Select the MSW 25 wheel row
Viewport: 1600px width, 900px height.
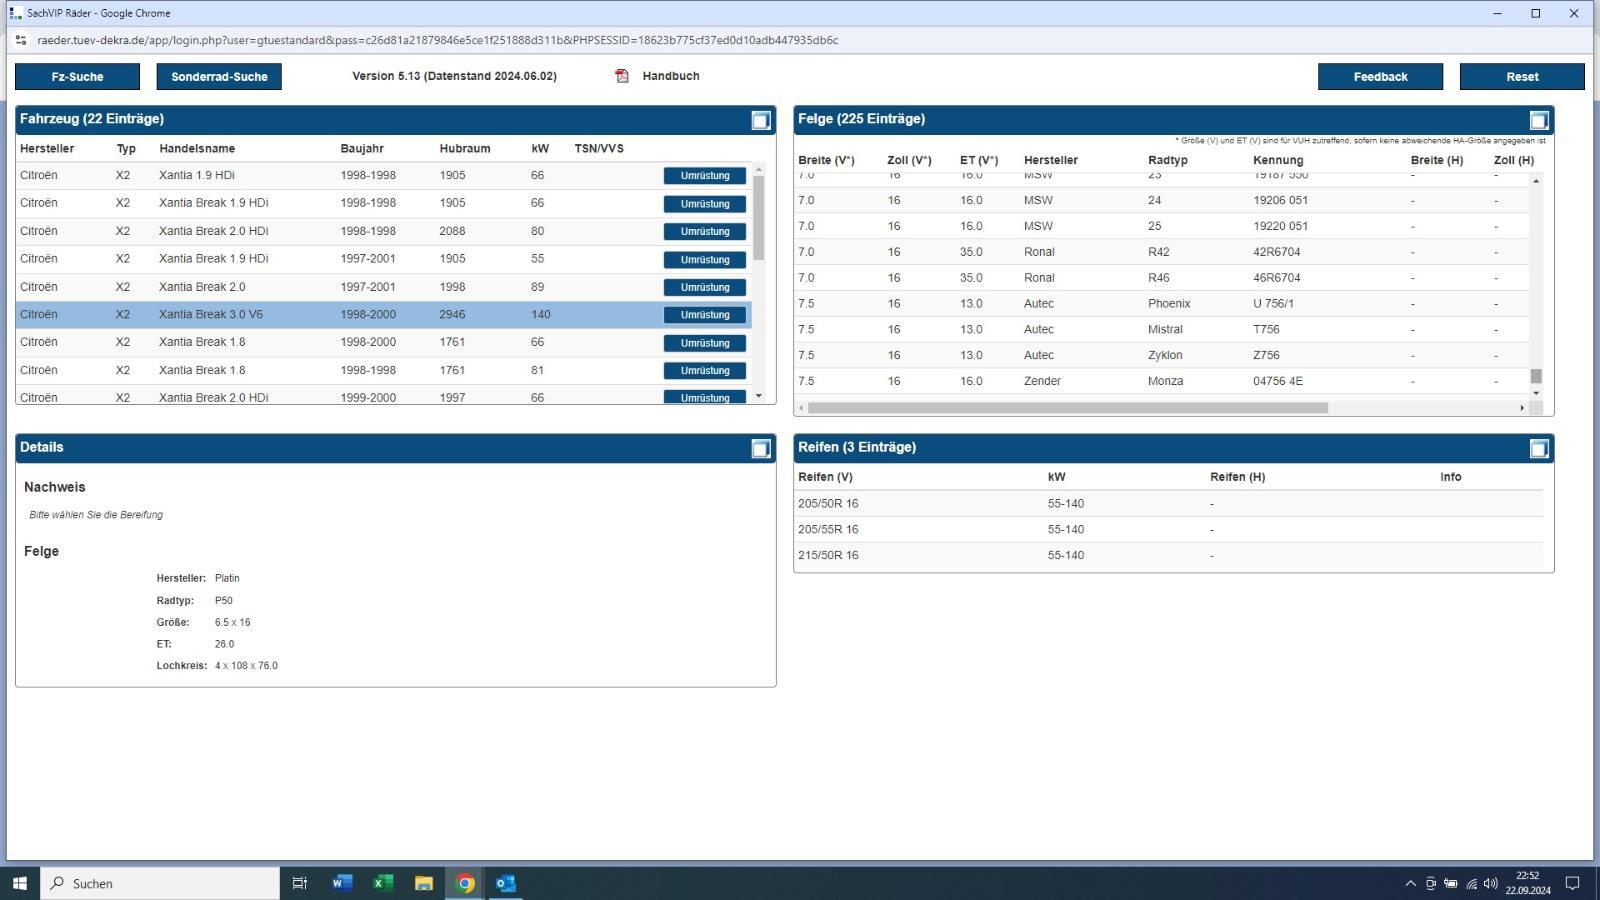[1161, 226]
